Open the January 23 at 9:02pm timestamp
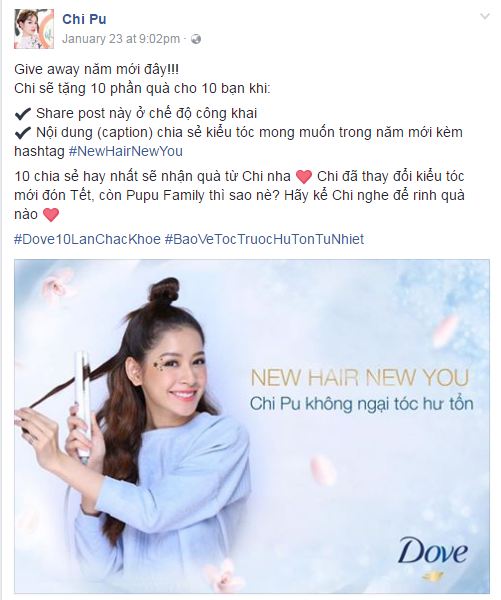Image resolution: width=501 pixels, height=600 pixels. tap(121, 39)
